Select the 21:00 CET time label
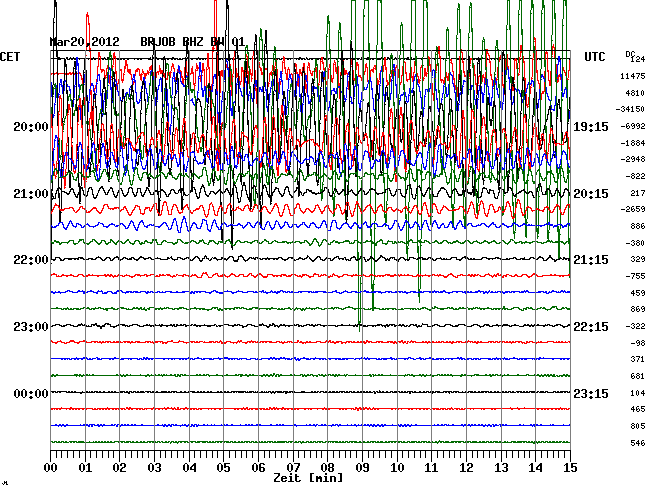650x494 pixels. 31,194
